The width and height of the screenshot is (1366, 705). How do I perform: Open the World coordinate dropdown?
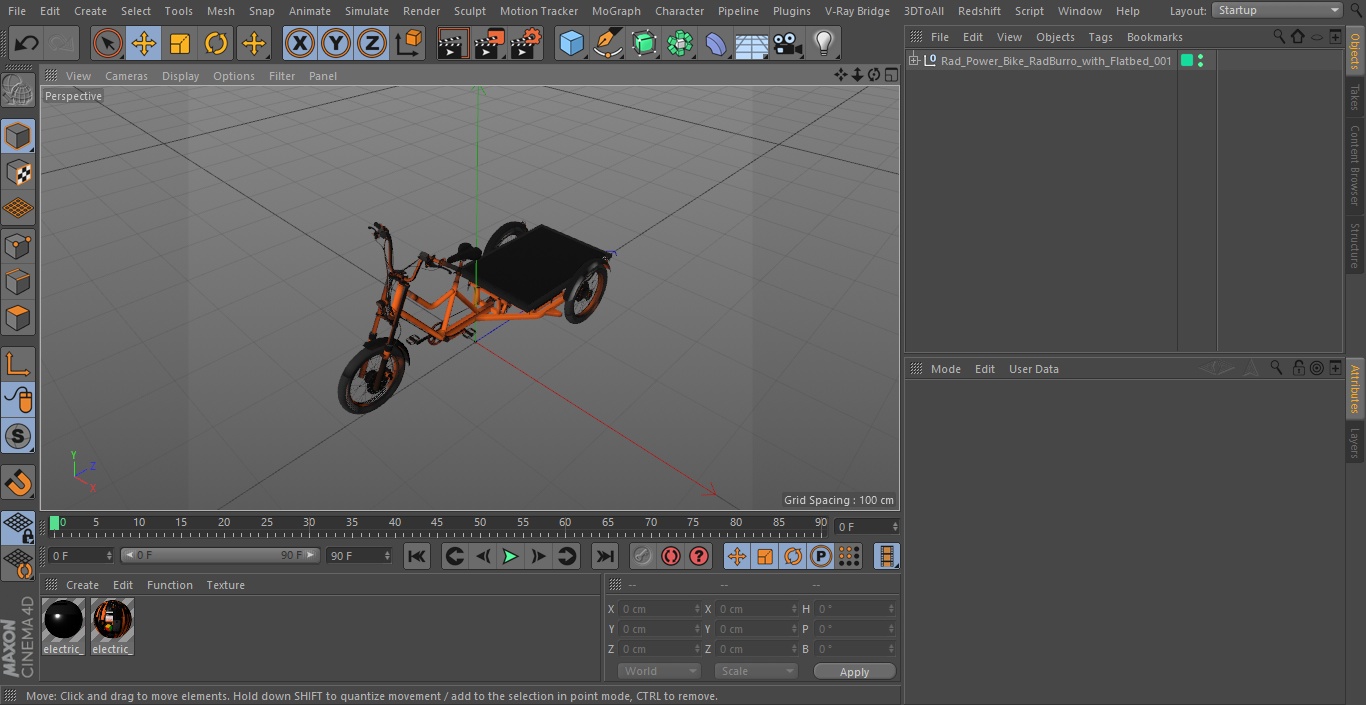pyautogui.click(x=659, y=671)
